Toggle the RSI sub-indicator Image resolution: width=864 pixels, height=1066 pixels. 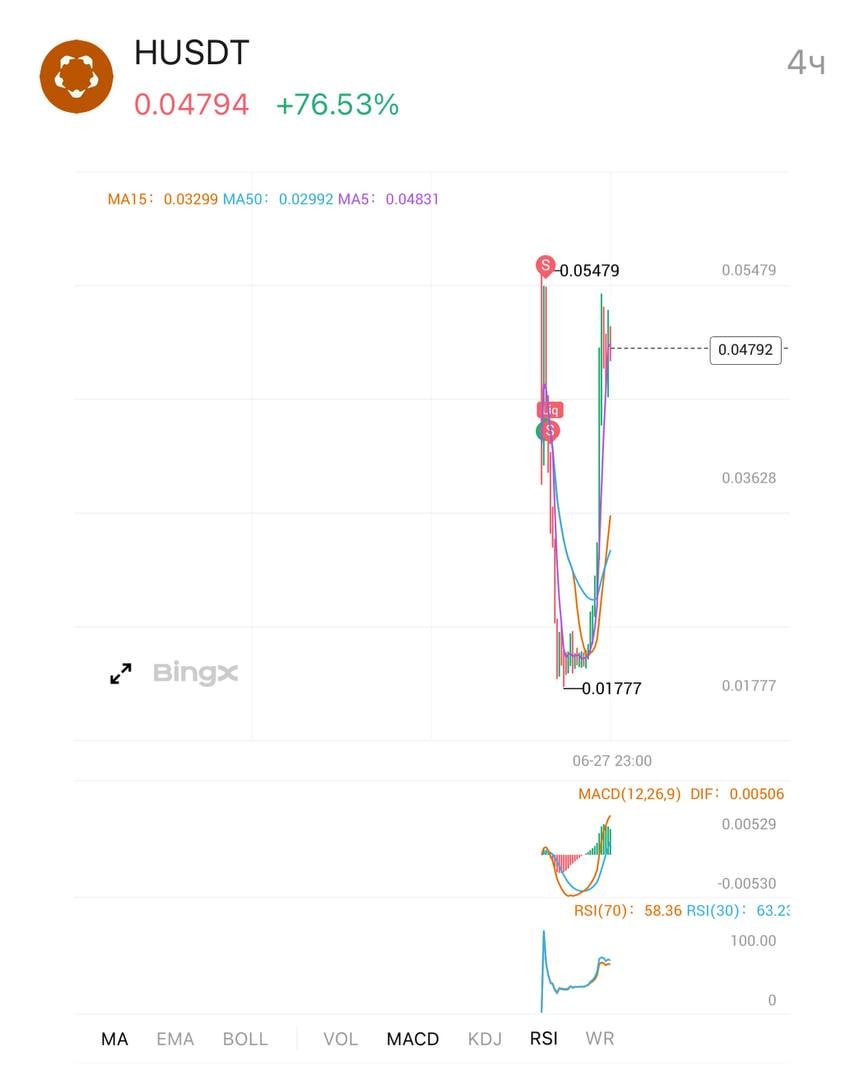544,1038
